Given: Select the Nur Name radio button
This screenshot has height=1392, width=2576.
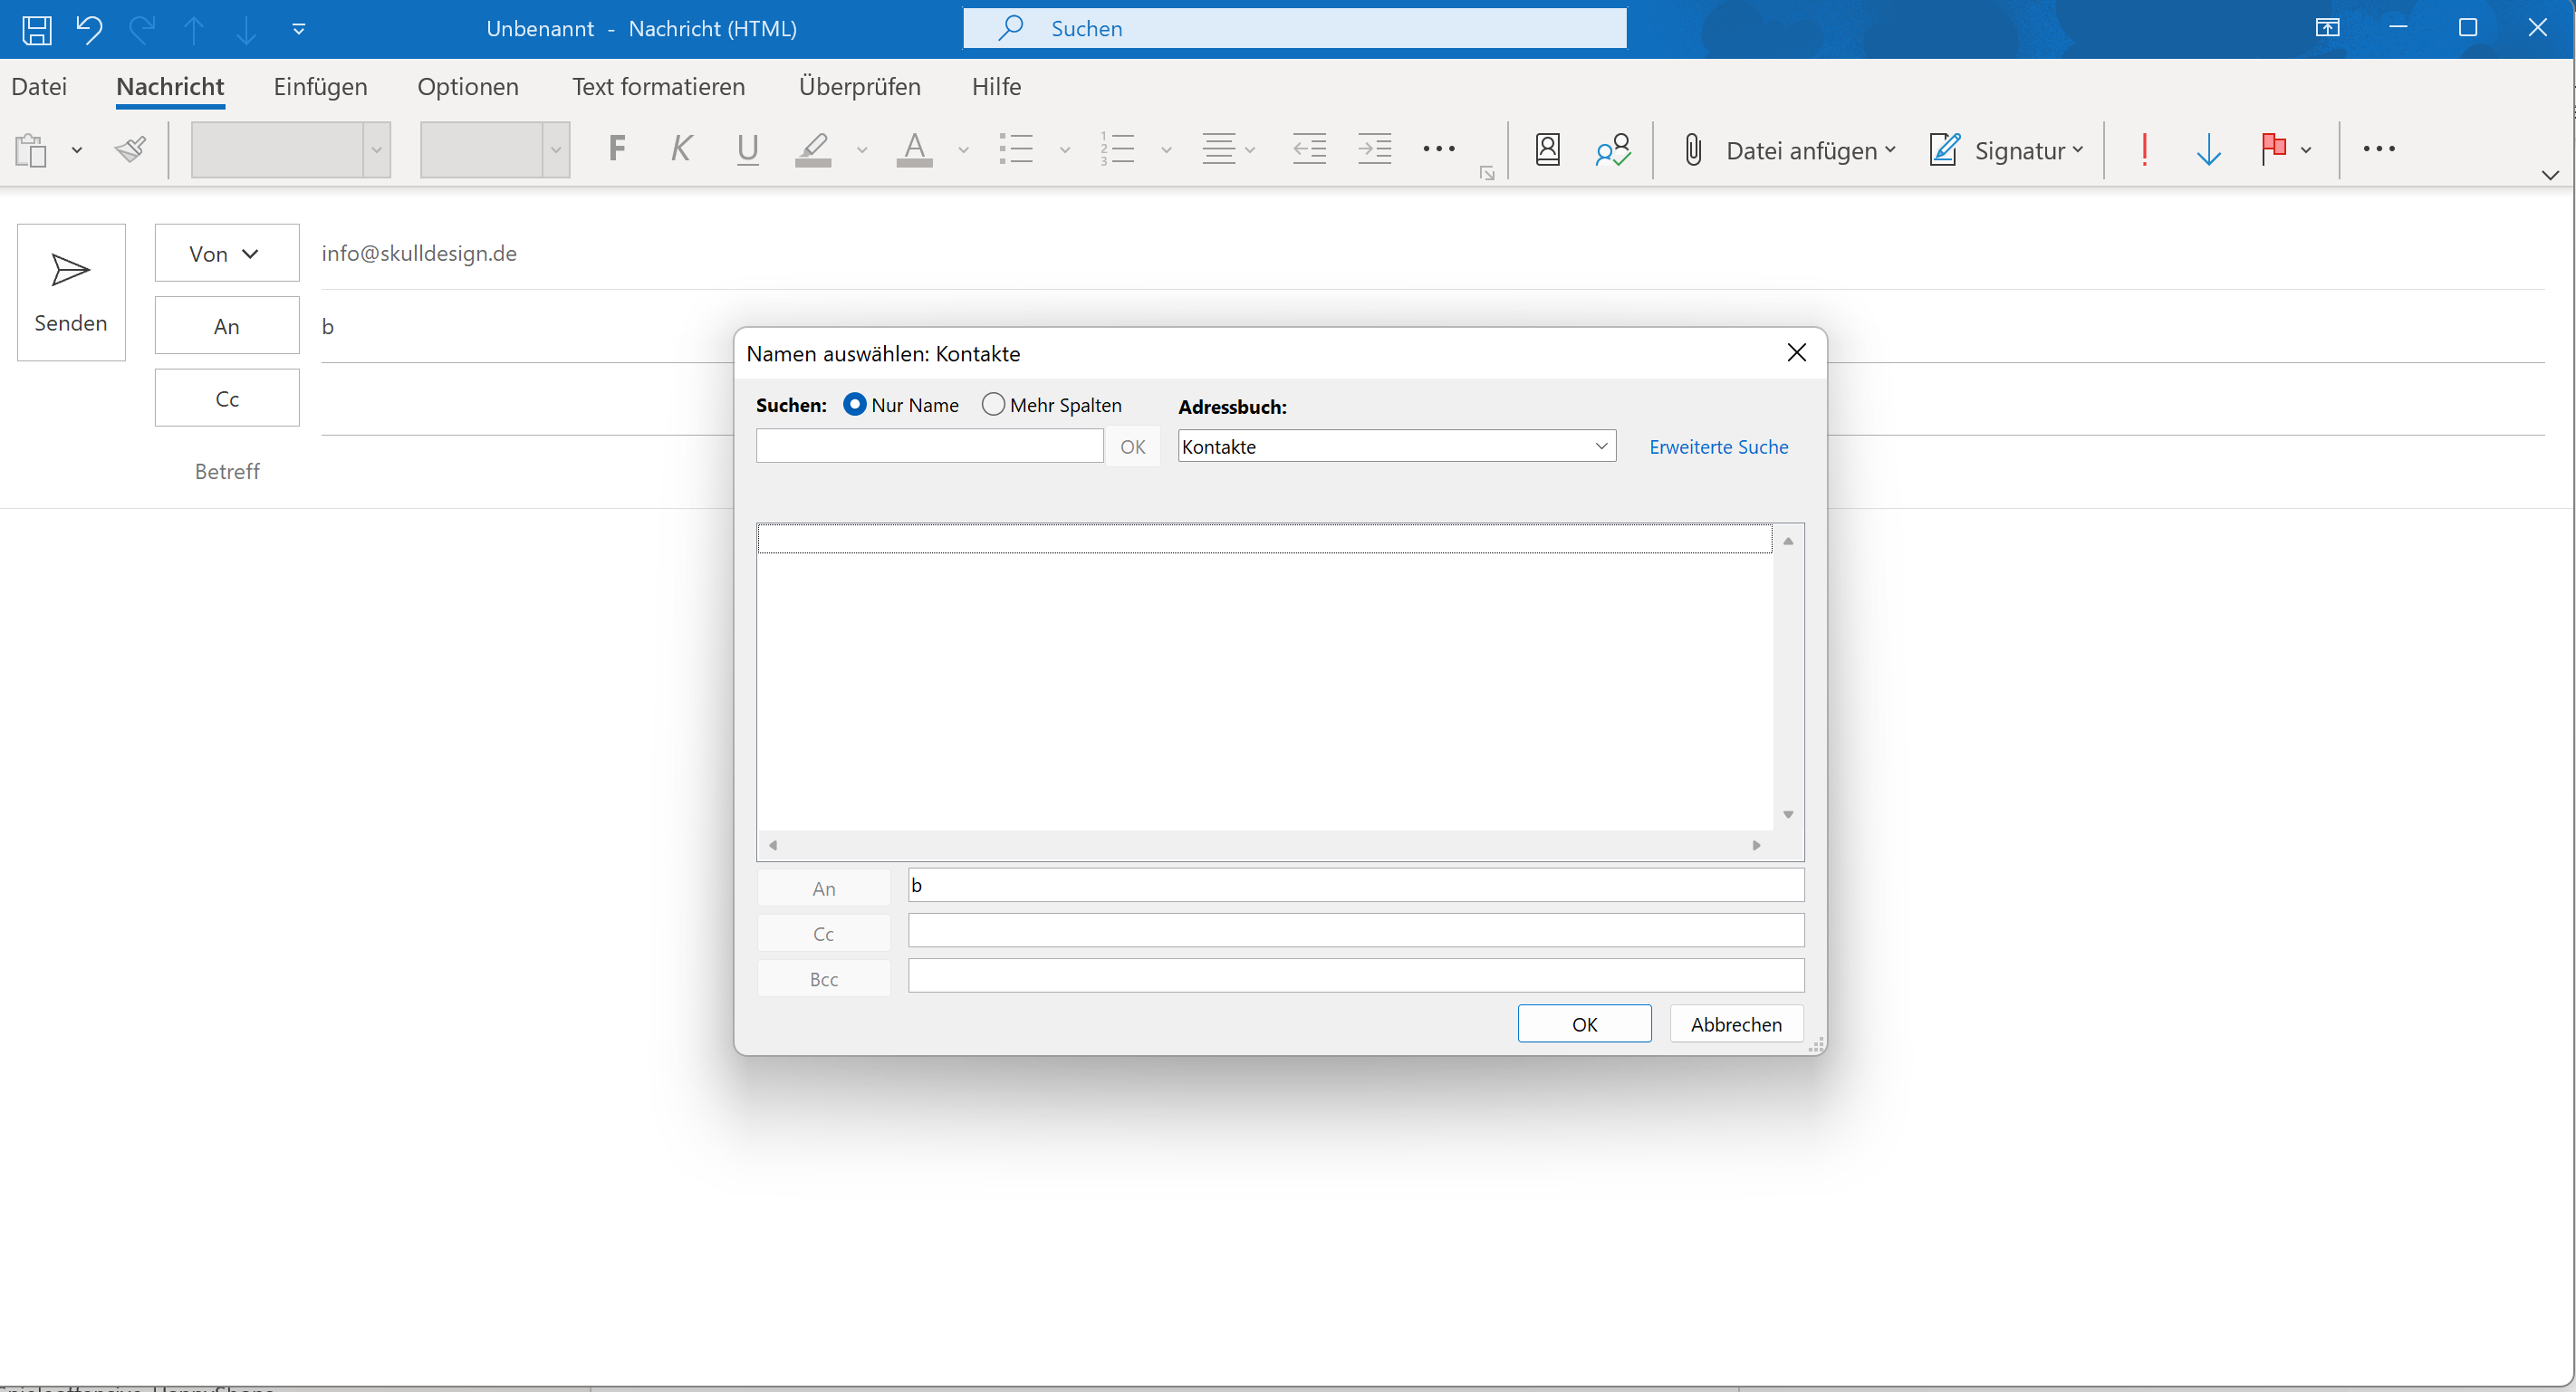Looking at the screenshot, I should click(855, 404).
